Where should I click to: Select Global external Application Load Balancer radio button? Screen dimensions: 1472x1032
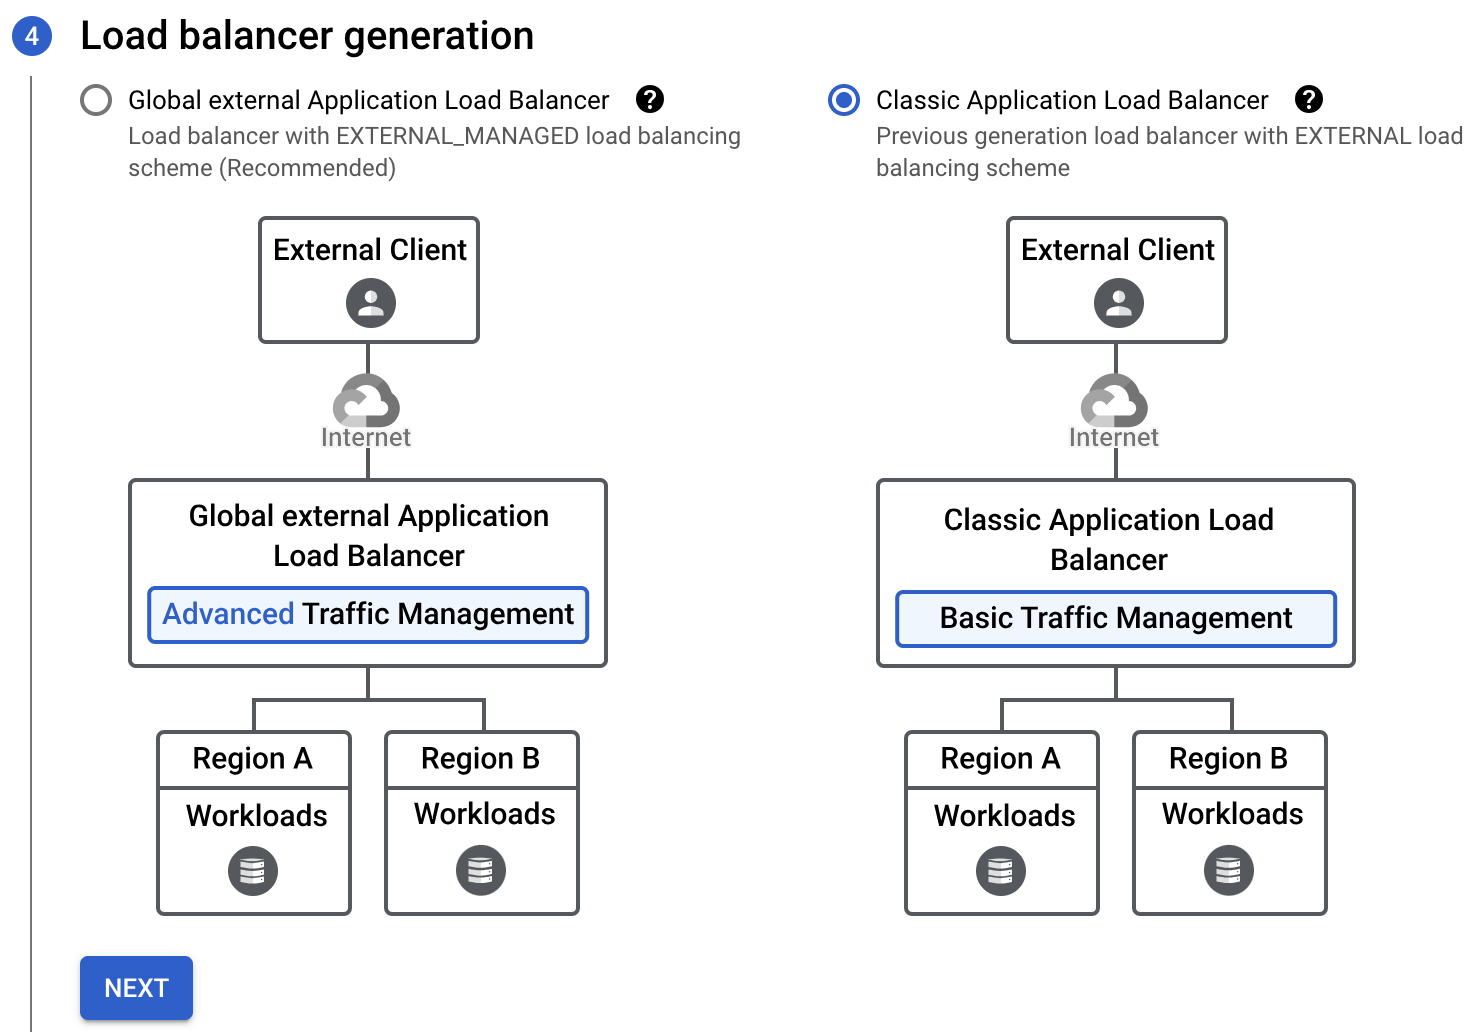[96, 100]
